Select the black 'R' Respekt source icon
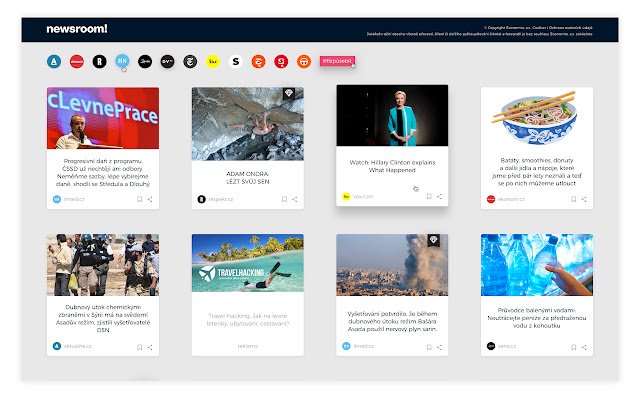The width and height of the screenshot is (640, 400). click(99, 62)
